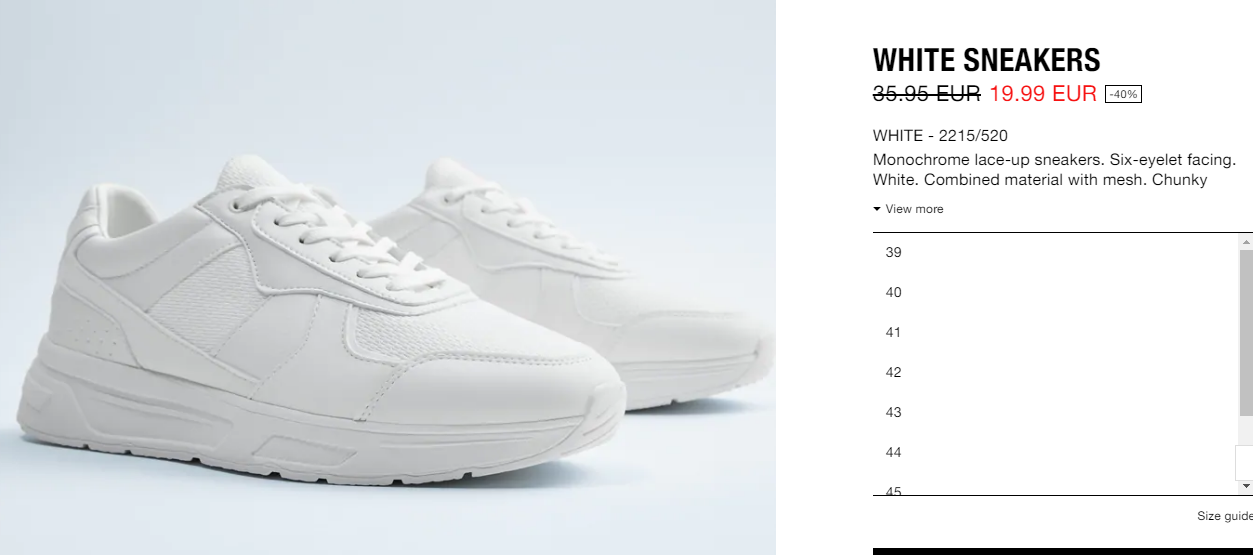
Task: Click the View more caret arrow
Action: click(x=877, y=209)
